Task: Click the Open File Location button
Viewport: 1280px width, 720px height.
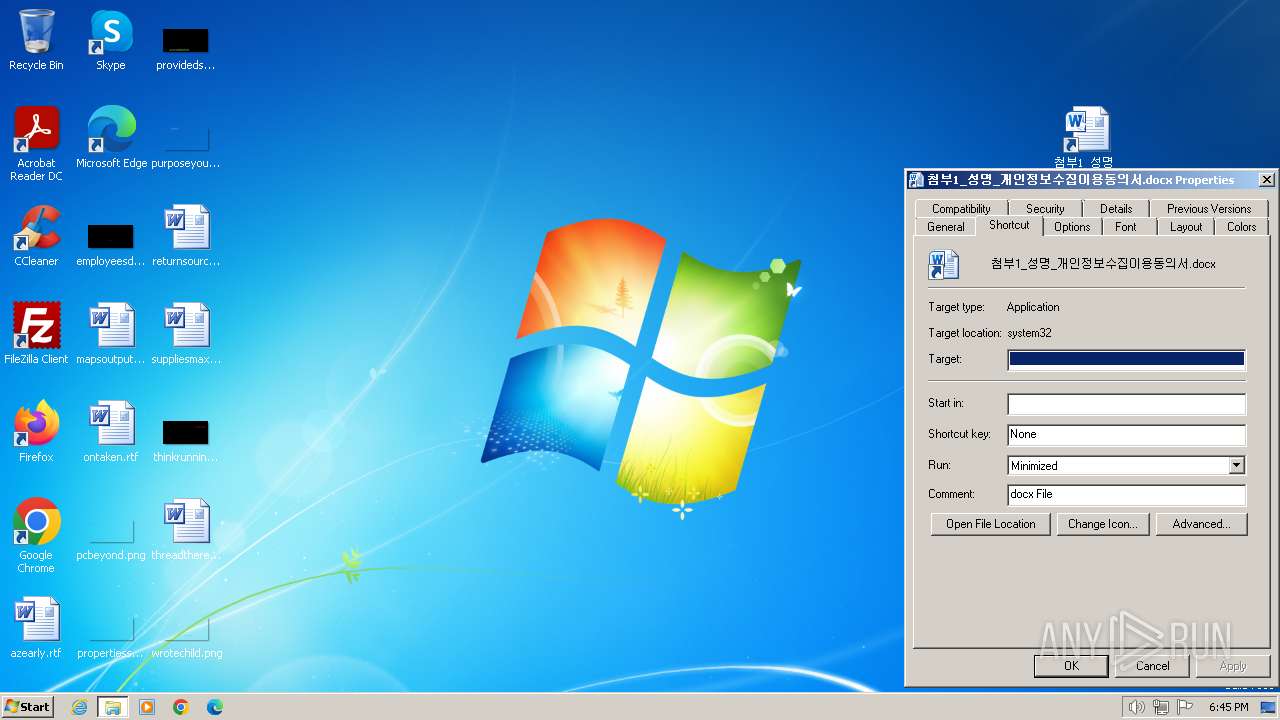Action: [x=991, y=524]
